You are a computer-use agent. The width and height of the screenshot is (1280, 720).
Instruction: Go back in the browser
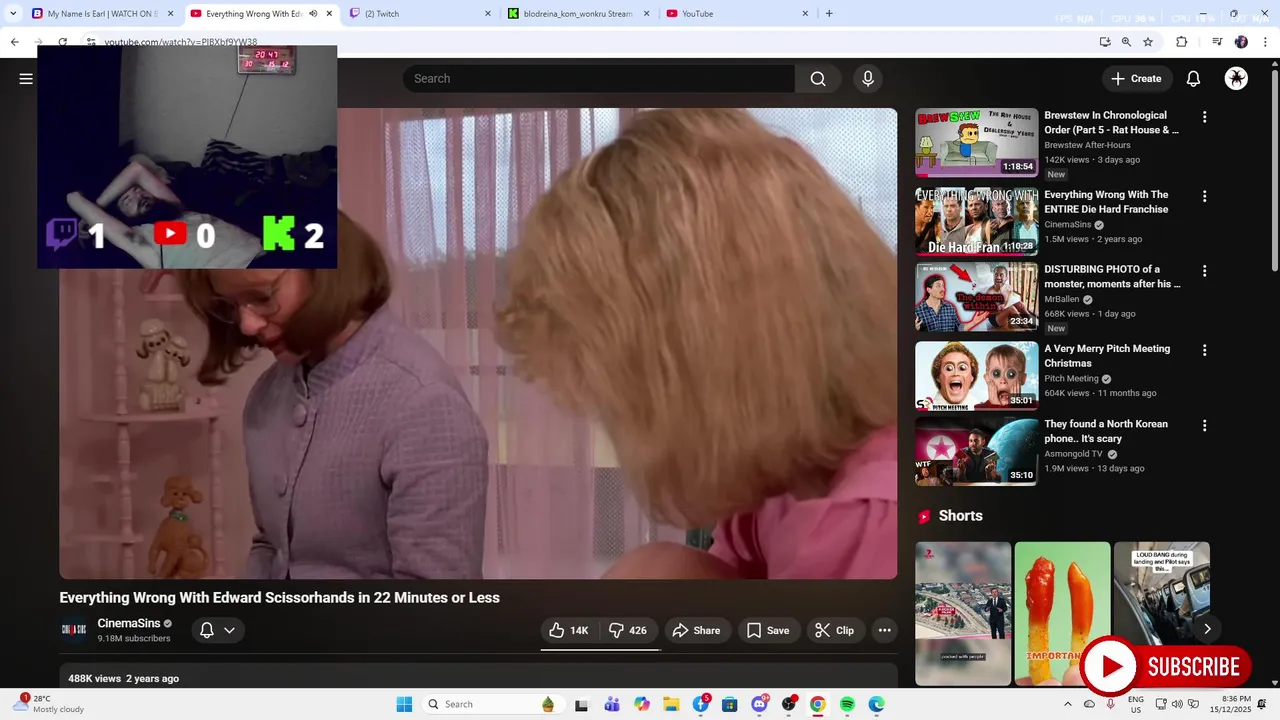[14, 42]
